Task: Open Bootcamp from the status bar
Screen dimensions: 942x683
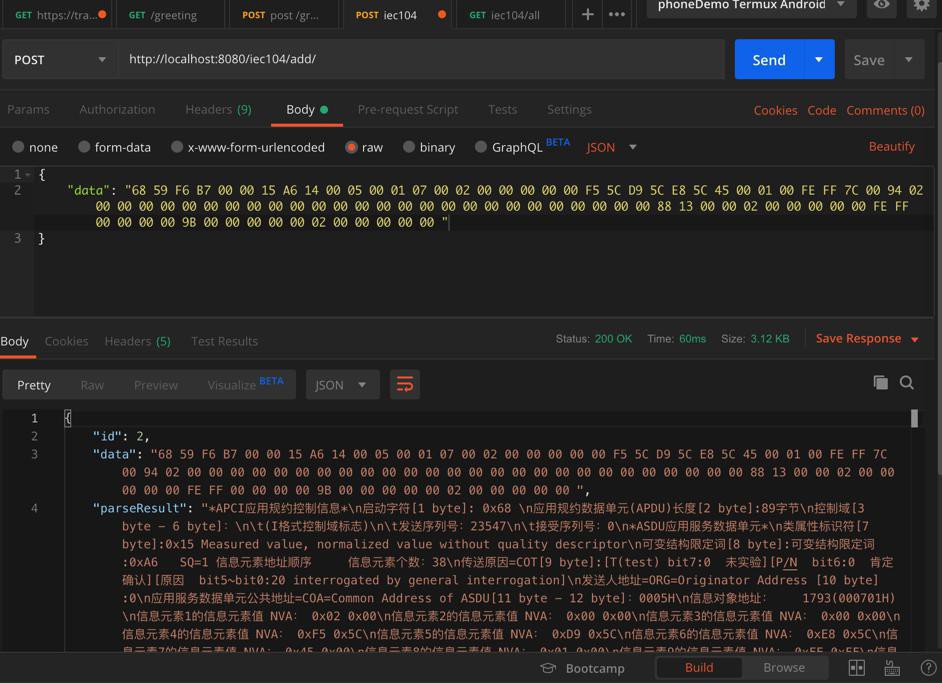Action: tap(583, 668)
